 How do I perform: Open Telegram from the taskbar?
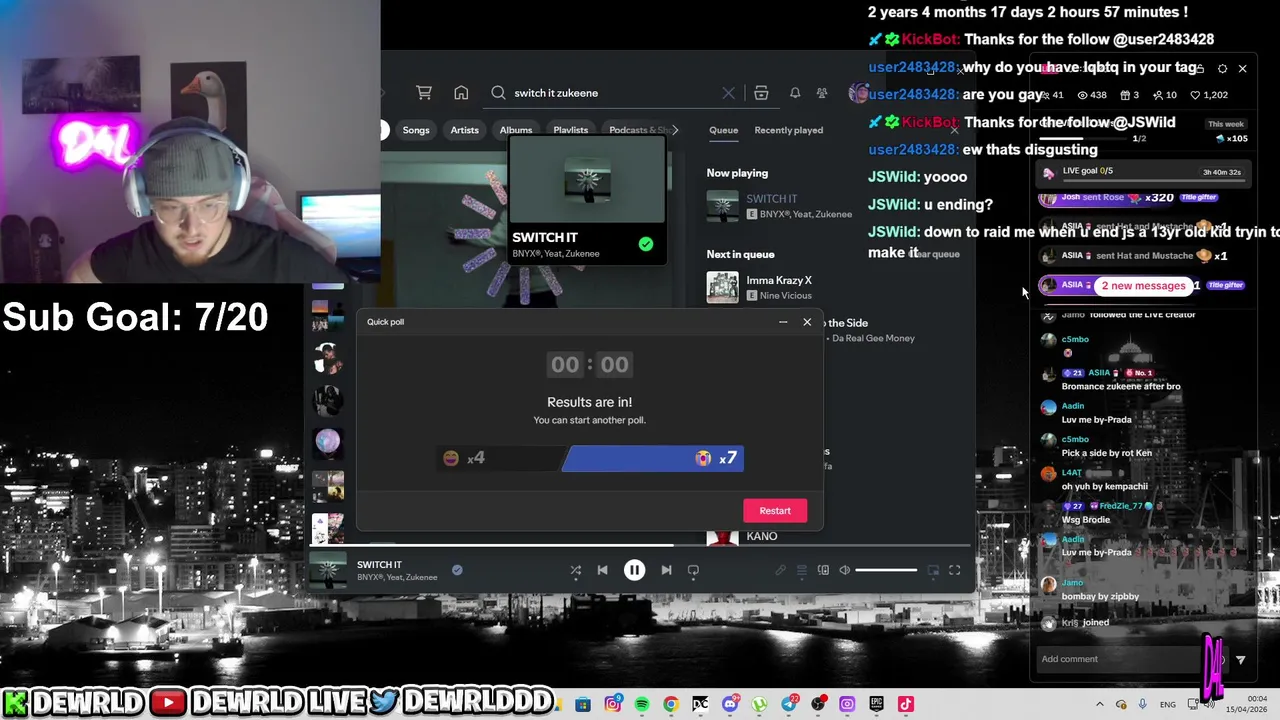click(789, 704)
